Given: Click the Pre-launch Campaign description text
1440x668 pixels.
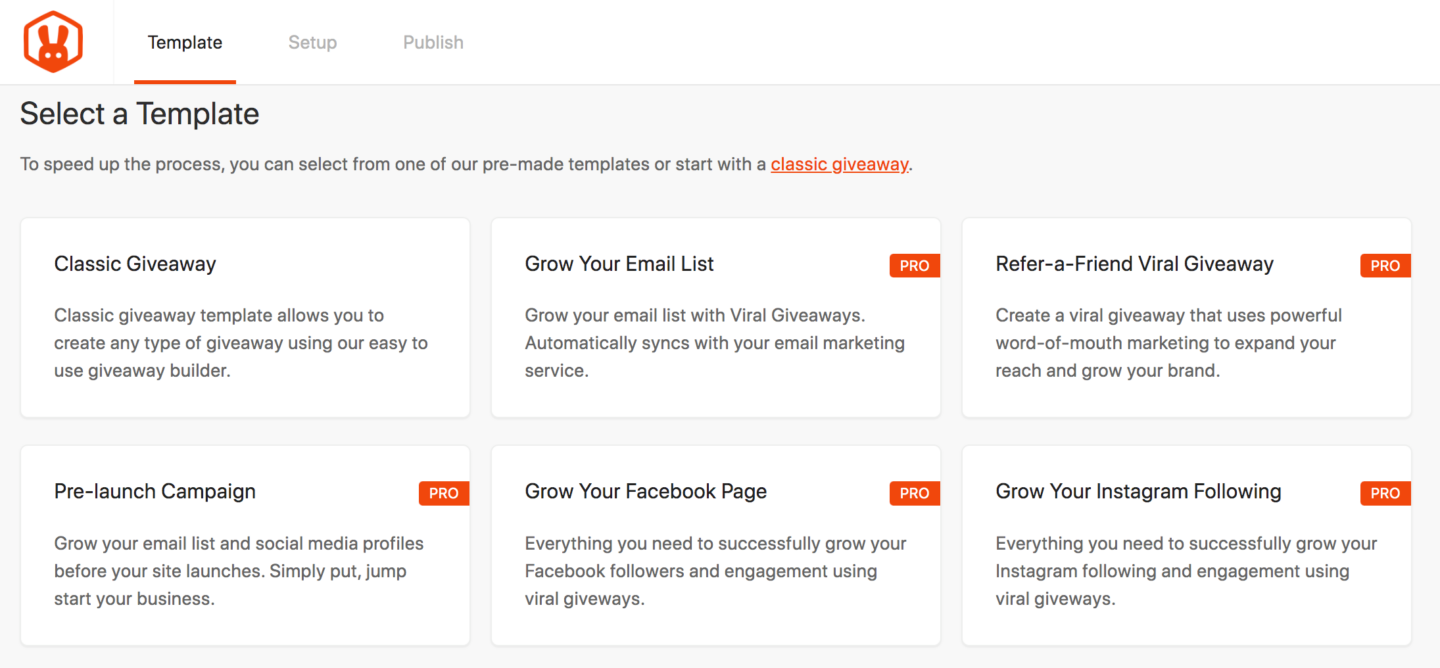Looking at the screenshot, I should coord(239,571).
